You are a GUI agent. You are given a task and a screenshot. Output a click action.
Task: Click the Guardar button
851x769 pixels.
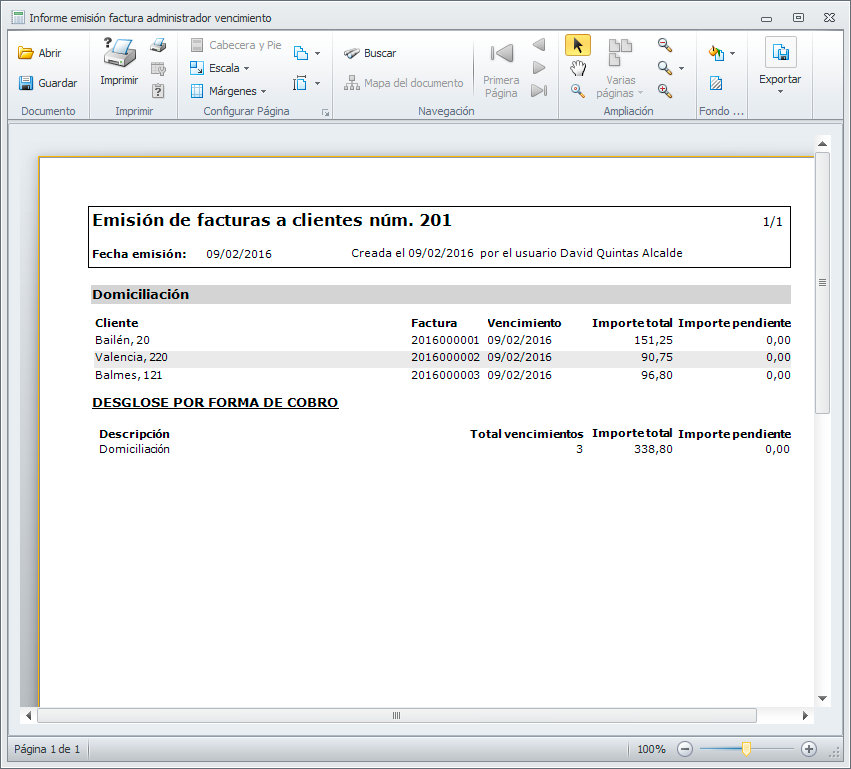pyautogui.click(x=47, y=83)
